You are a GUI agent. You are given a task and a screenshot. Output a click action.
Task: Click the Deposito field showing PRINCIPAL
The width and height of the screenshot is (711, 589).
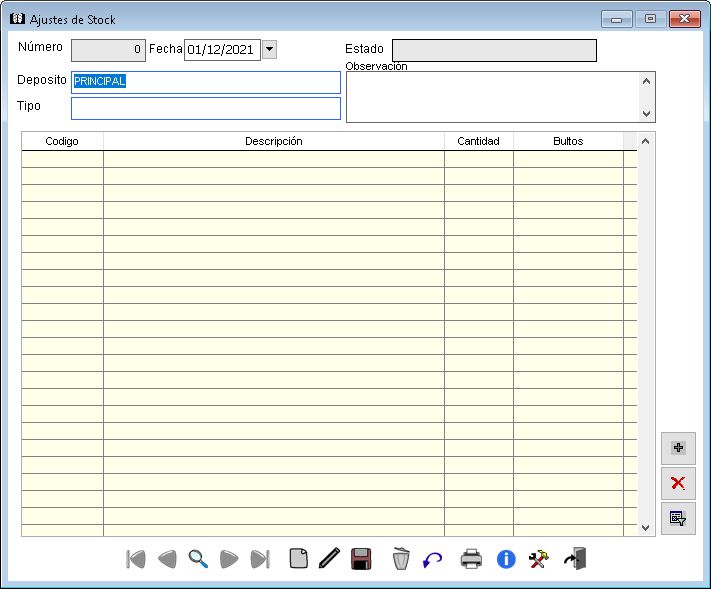(x=205, y=82)
